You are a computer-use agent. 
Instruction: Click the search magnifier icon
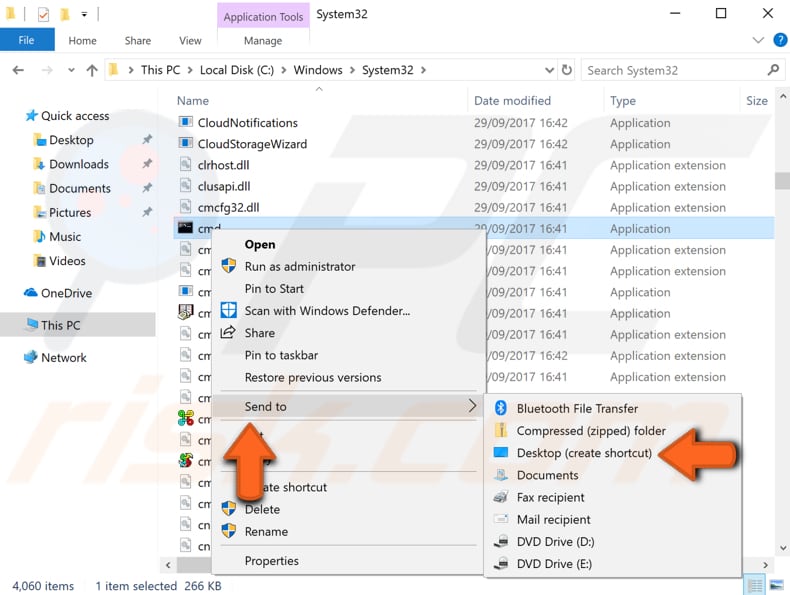(x=773, y=70)
